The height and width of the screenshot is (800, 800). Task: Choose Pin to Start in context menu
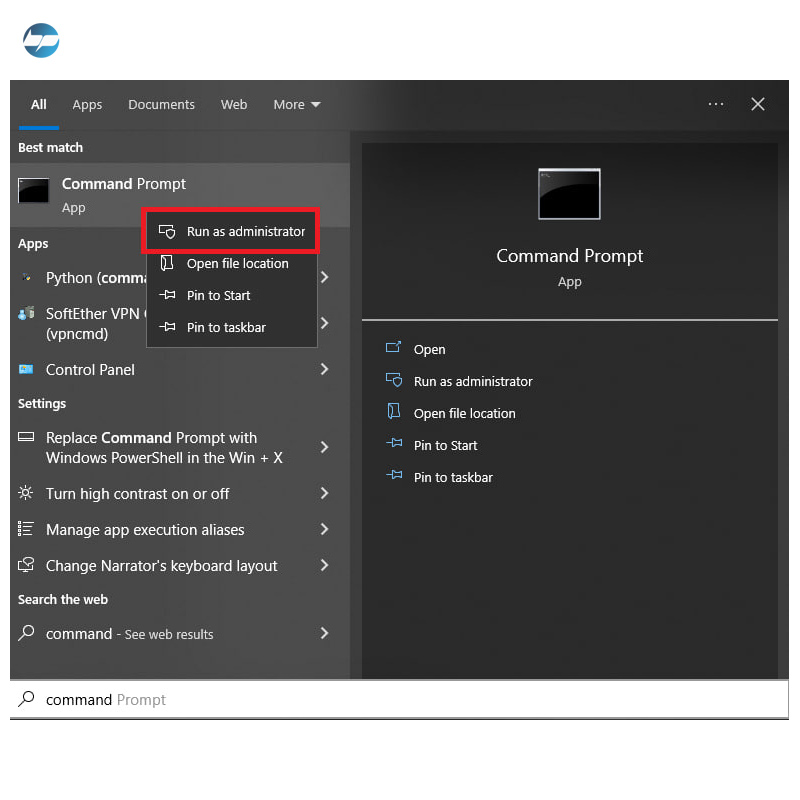pos(232,295)
